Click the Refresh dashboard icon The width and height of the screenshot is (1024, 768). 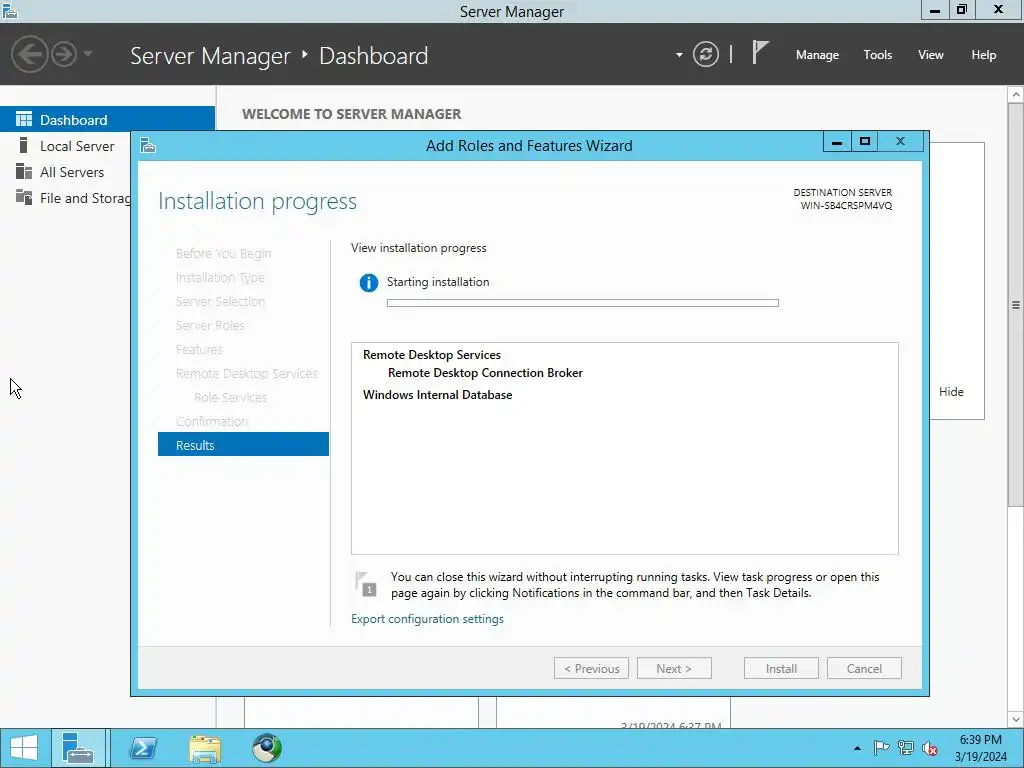click(x=705, y=54)
